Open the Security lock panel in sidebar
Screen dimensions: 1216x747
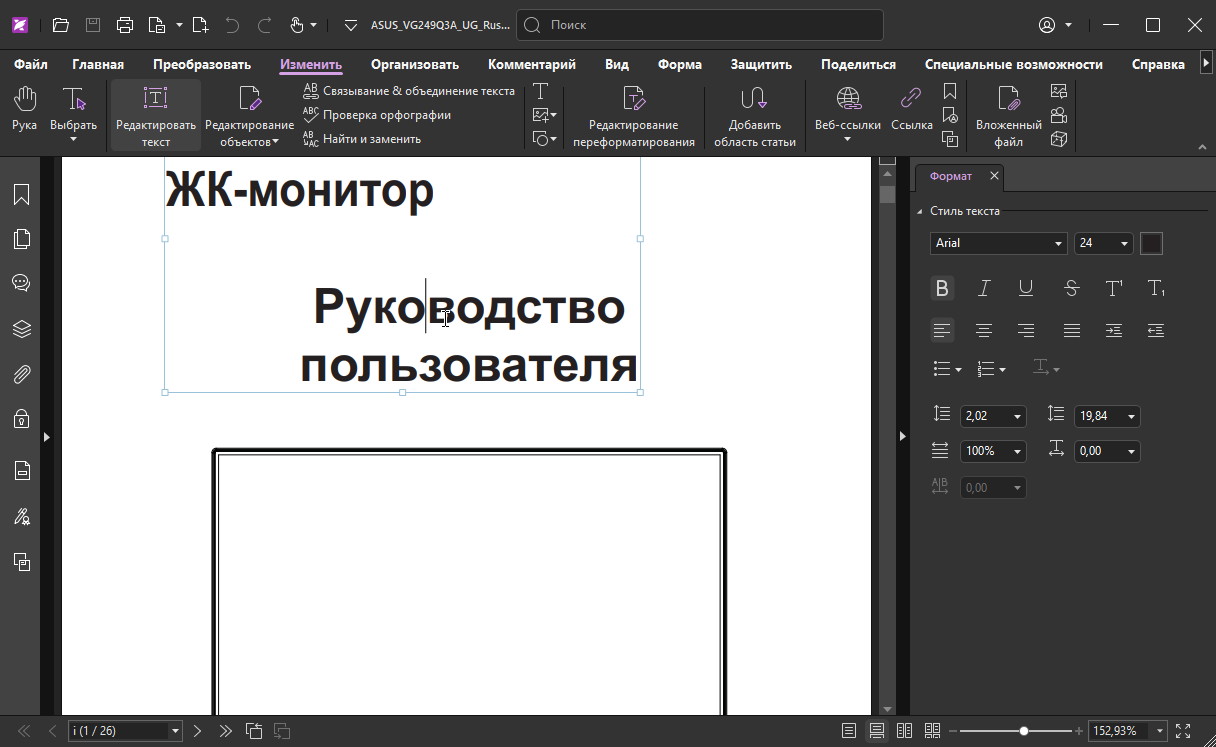(x=21, y=419)
